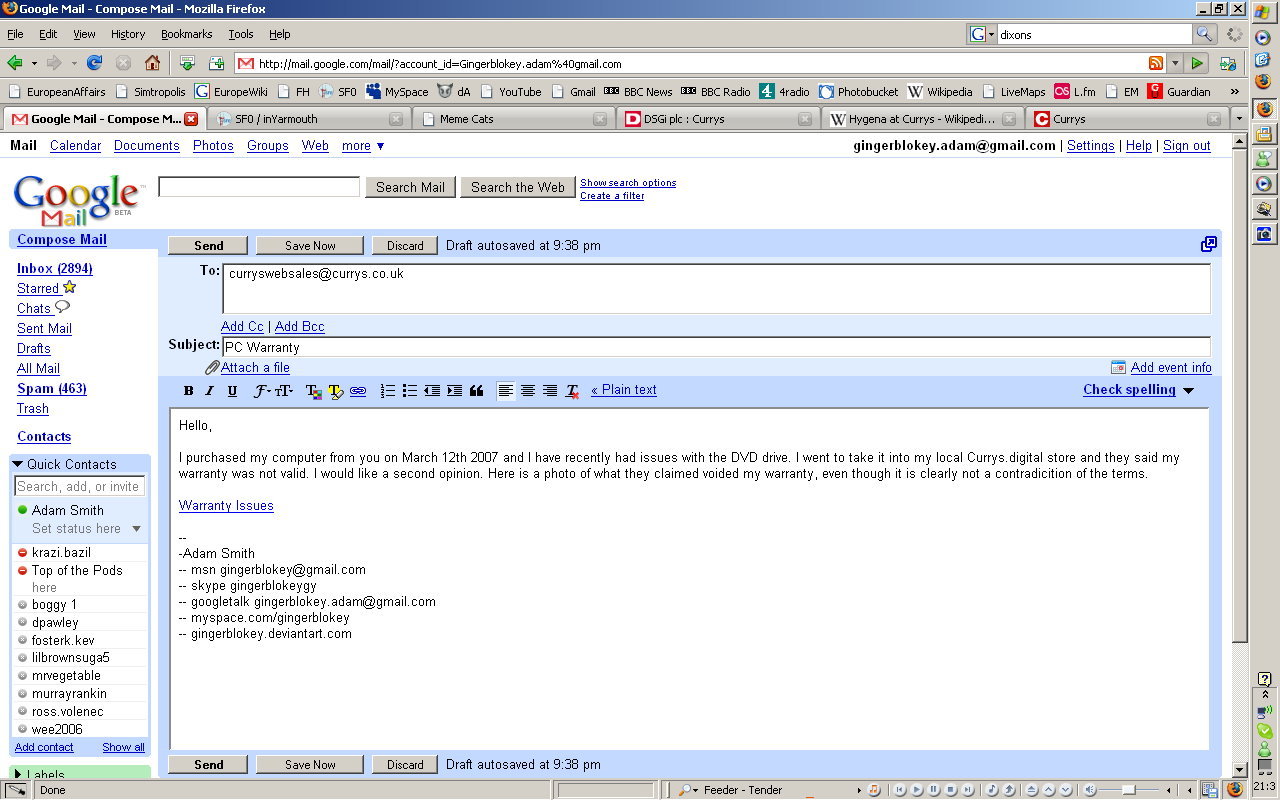Mute the status bar media player
Screen dimensions: 1280x800
(1089, 790)
